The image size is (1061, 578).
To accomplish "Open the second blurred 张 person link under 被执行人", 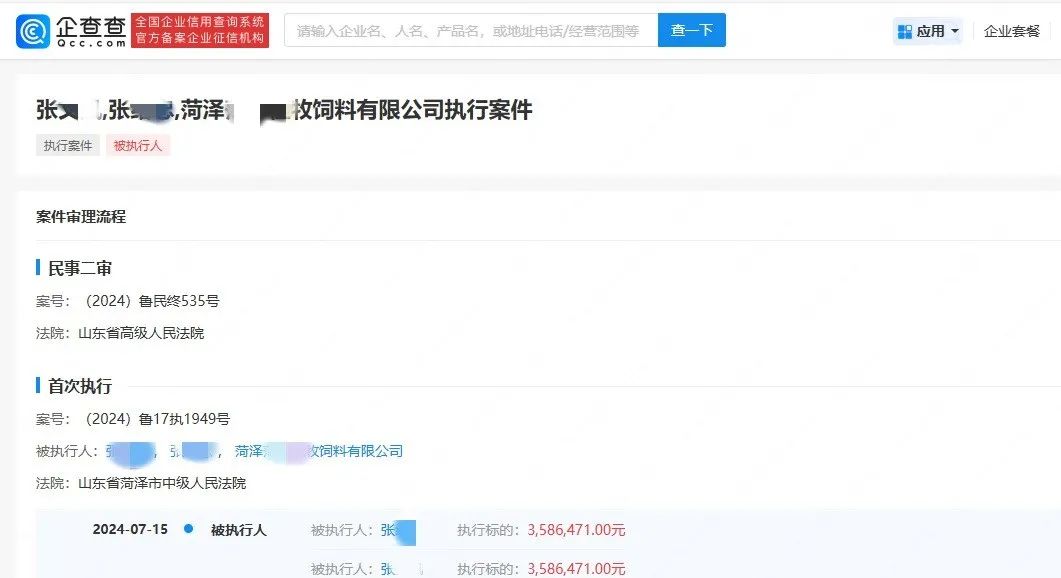I will 193,451.
